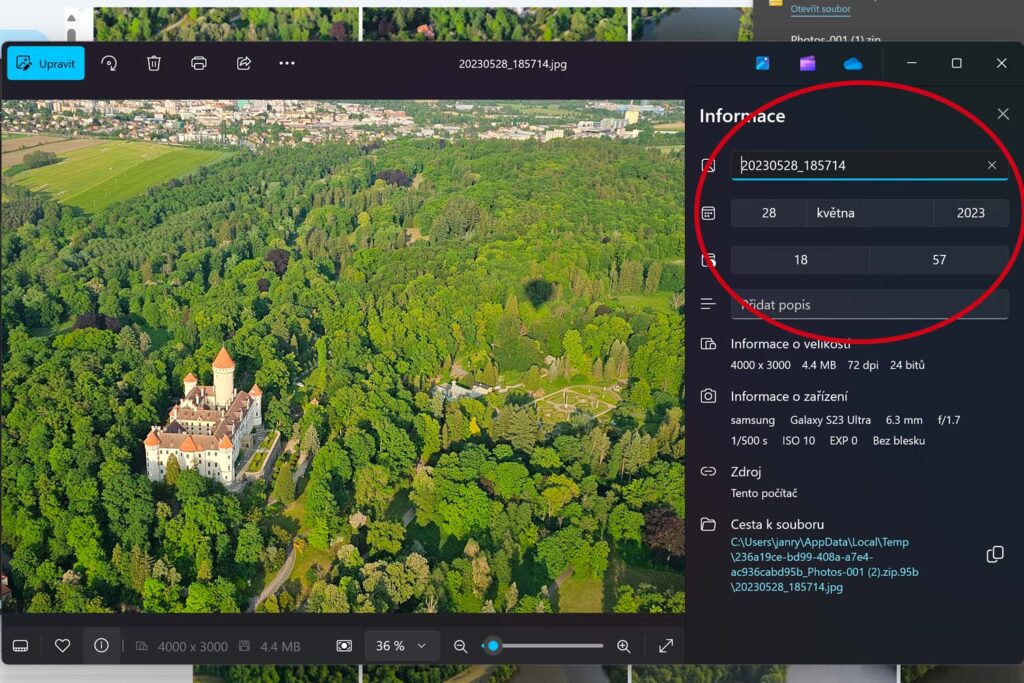Change the month field května
This screenshot has height=683, width=1024.
868,212
